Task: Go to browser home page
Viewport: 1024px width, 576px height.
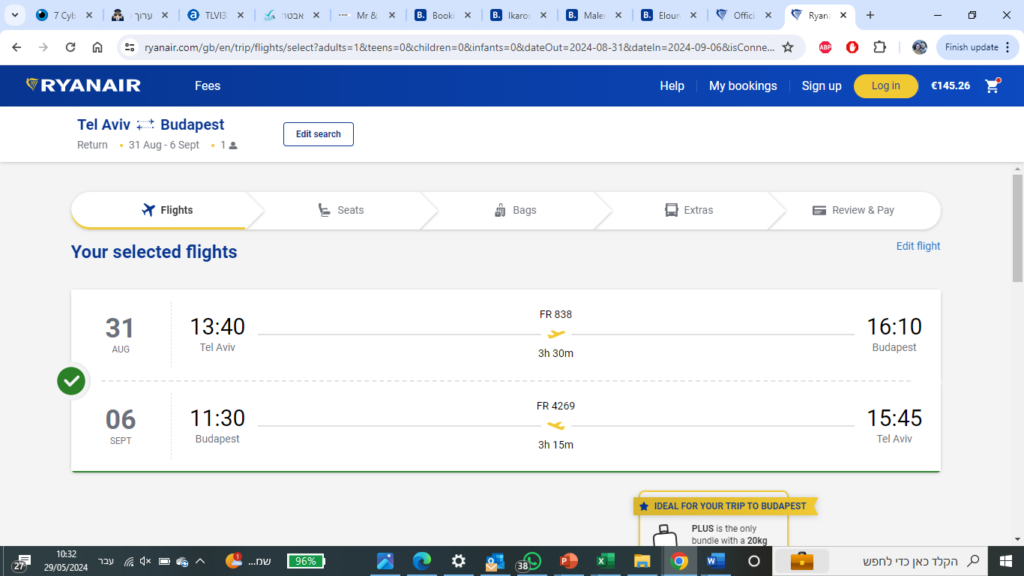Action: click(x=97, y=47)
